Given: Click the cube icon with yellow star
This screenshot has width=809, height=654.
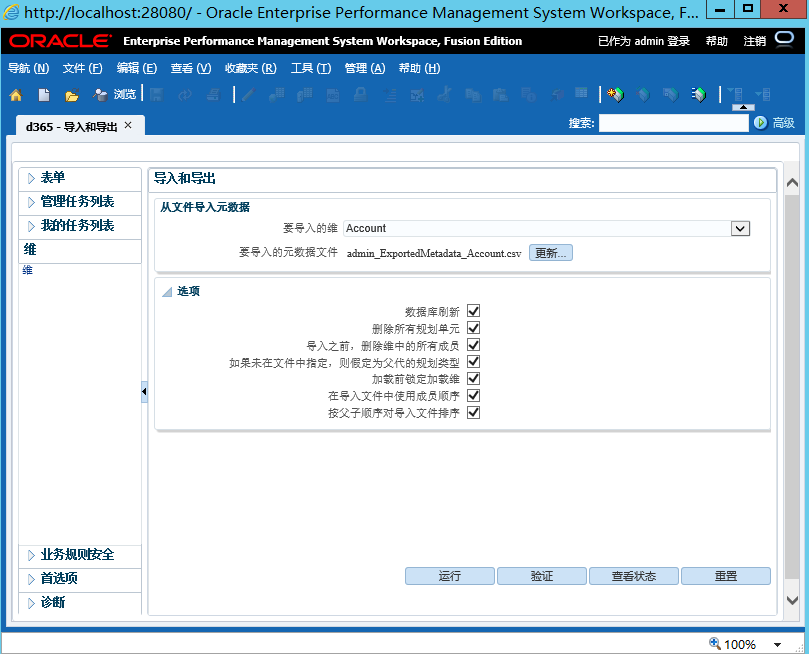Looking at the screenshot, I should tap(615, 94).
